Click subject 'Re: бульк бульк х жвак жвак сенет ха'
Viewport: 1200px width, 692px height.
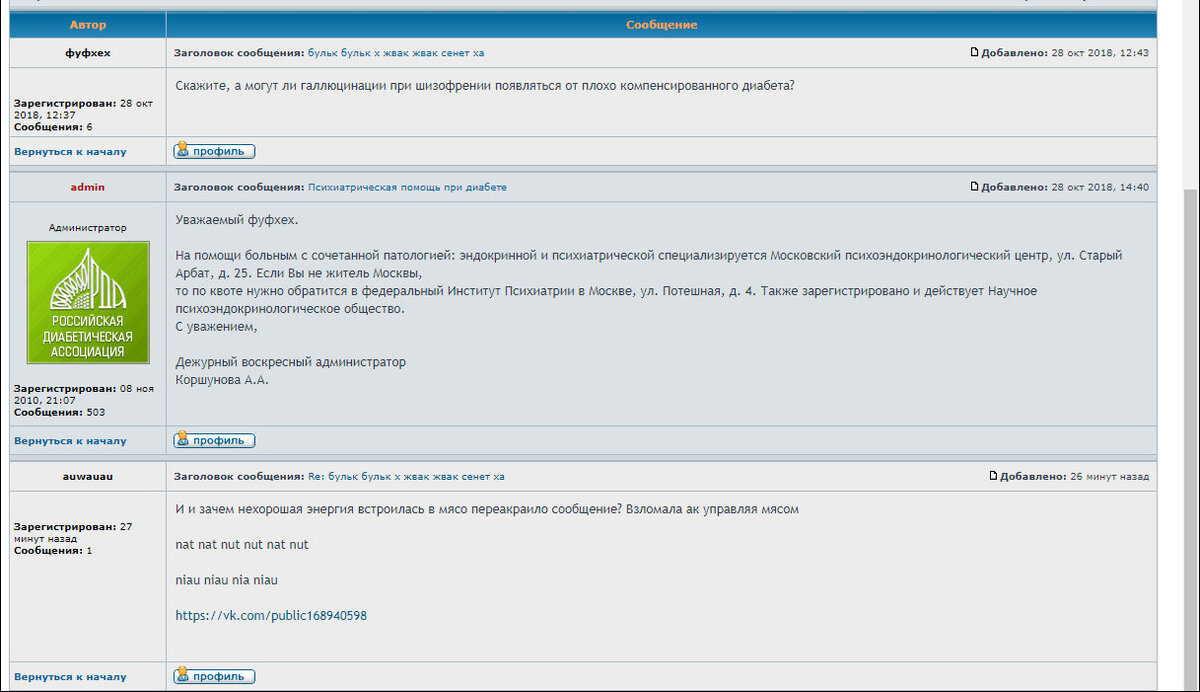pos(406,477)
